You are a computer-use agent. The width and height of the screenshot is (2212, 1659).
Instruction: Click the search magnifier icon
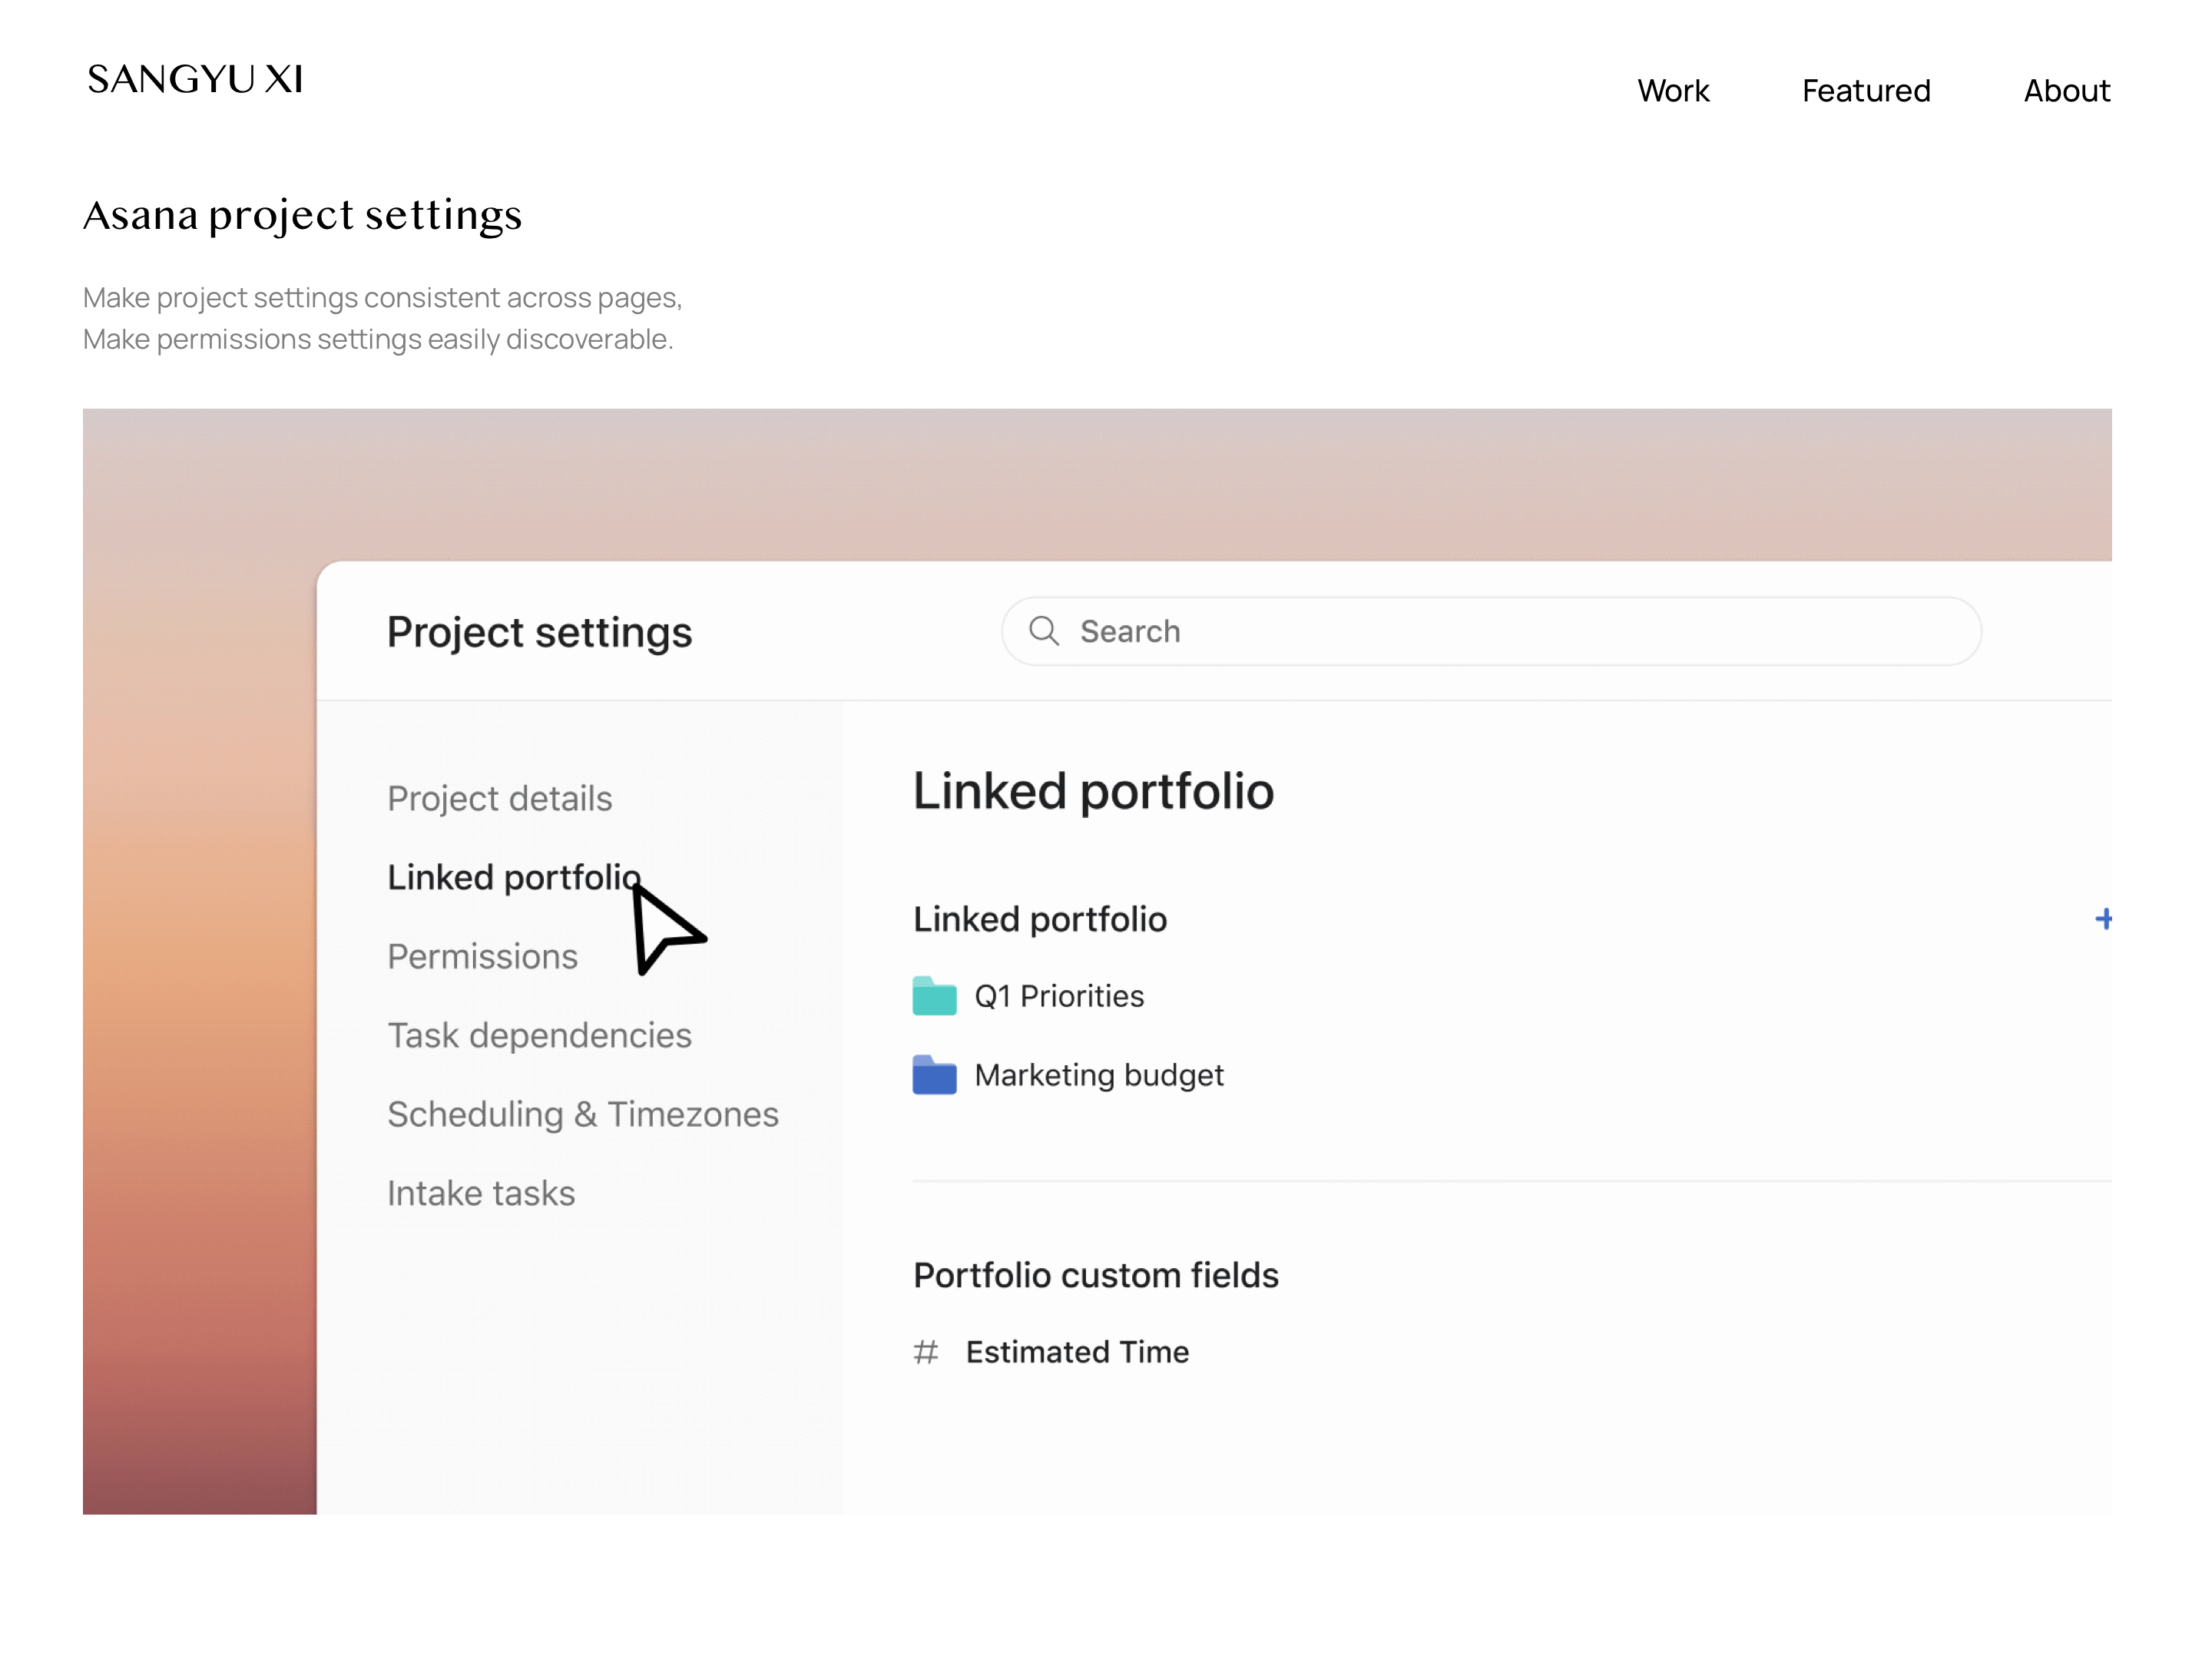point(1044,631)
